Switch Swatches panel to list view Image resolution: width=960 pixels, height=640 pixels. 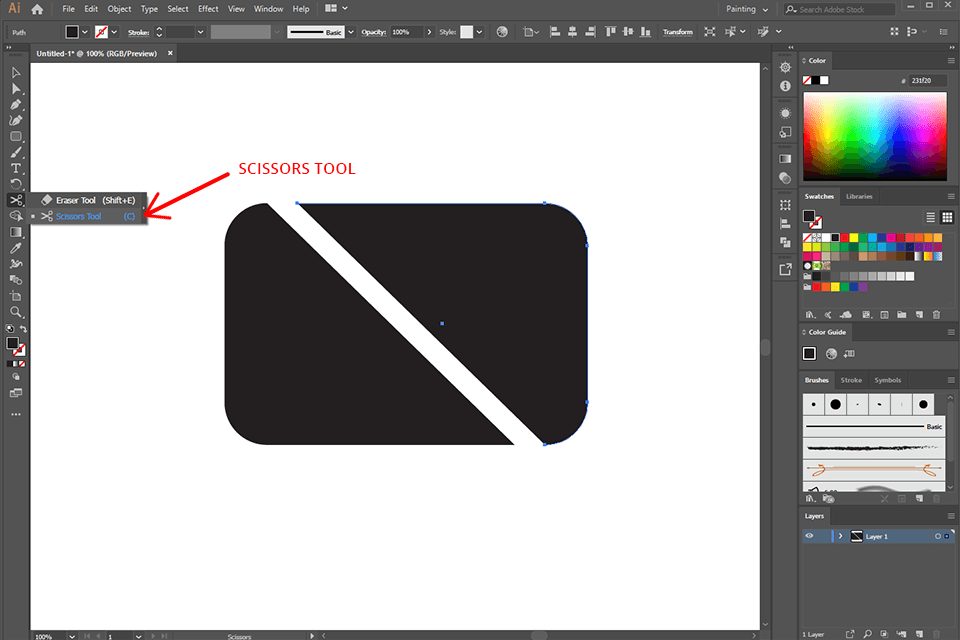point(930,217)
